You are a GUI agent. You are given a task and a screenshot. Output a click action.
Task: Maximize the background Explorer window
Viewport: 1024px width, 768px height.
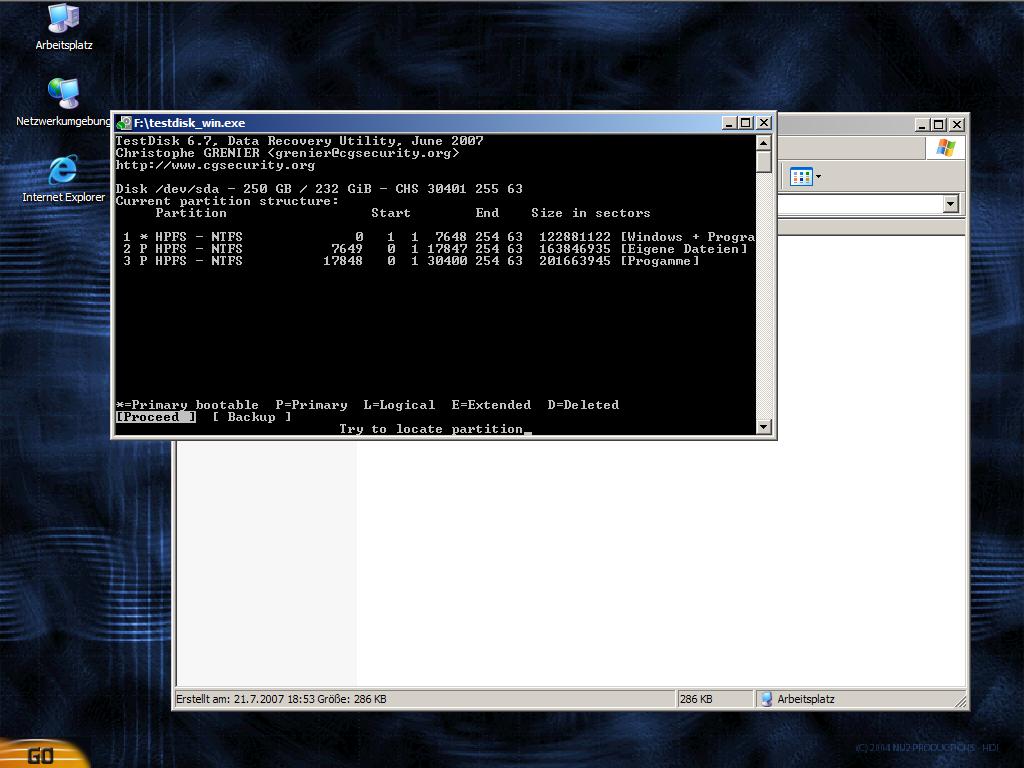point(938,125)
